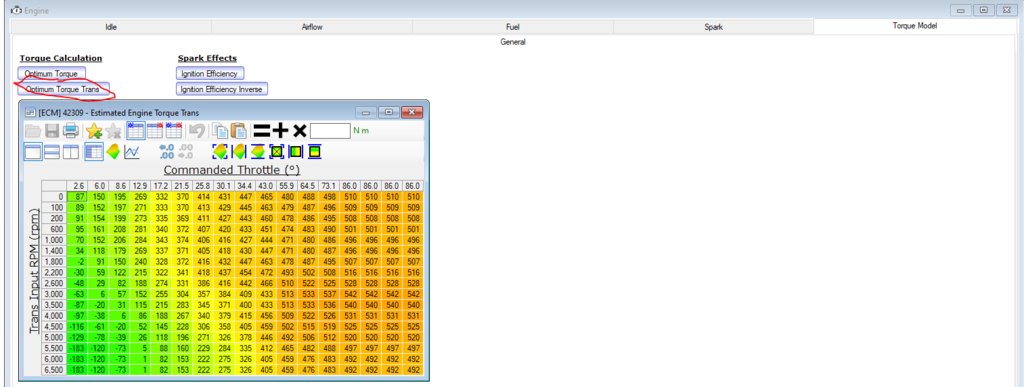Select the middle table compare icon
Screen dimensions: 1024x387
155,130
